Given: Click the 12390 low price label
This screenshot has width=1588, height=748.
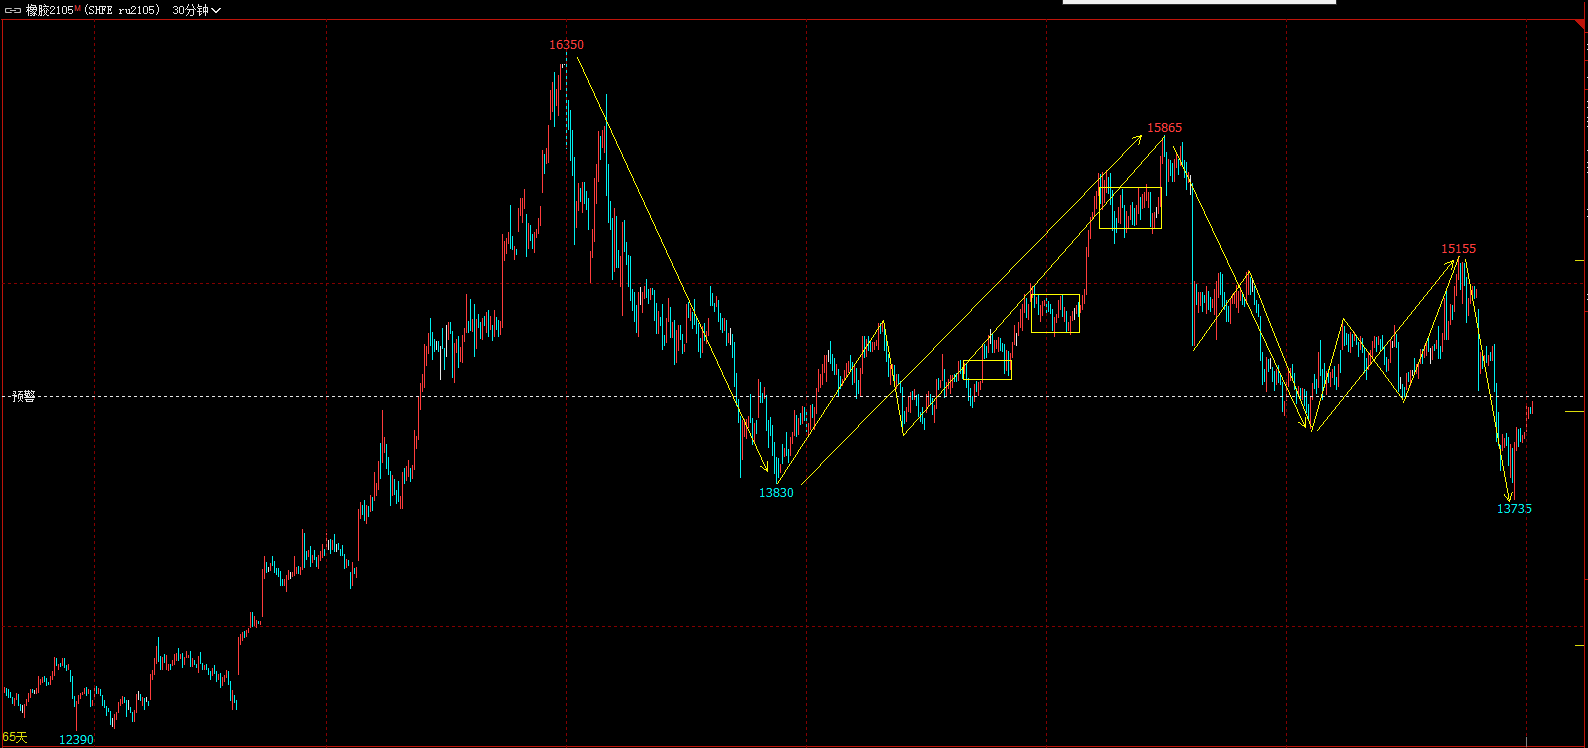Looking at the screenshot, I should point(76,740).
